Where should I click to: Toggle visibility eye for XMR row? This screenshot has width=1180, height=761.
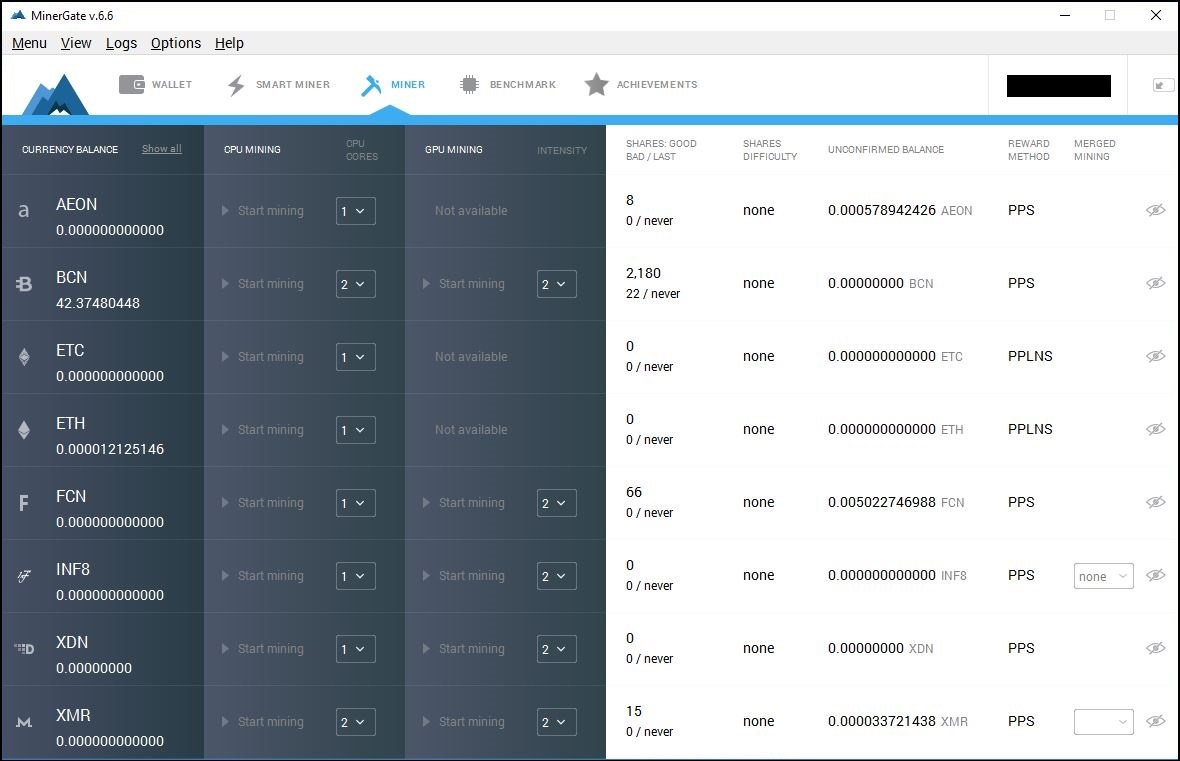(x=1155, y=721)
